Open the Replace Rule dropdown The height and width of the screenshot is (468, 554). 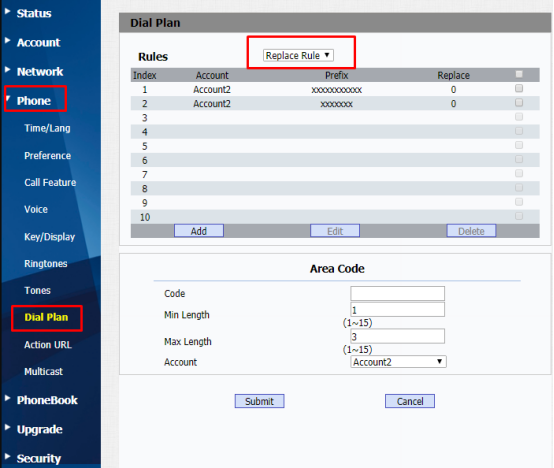(298, 55)
